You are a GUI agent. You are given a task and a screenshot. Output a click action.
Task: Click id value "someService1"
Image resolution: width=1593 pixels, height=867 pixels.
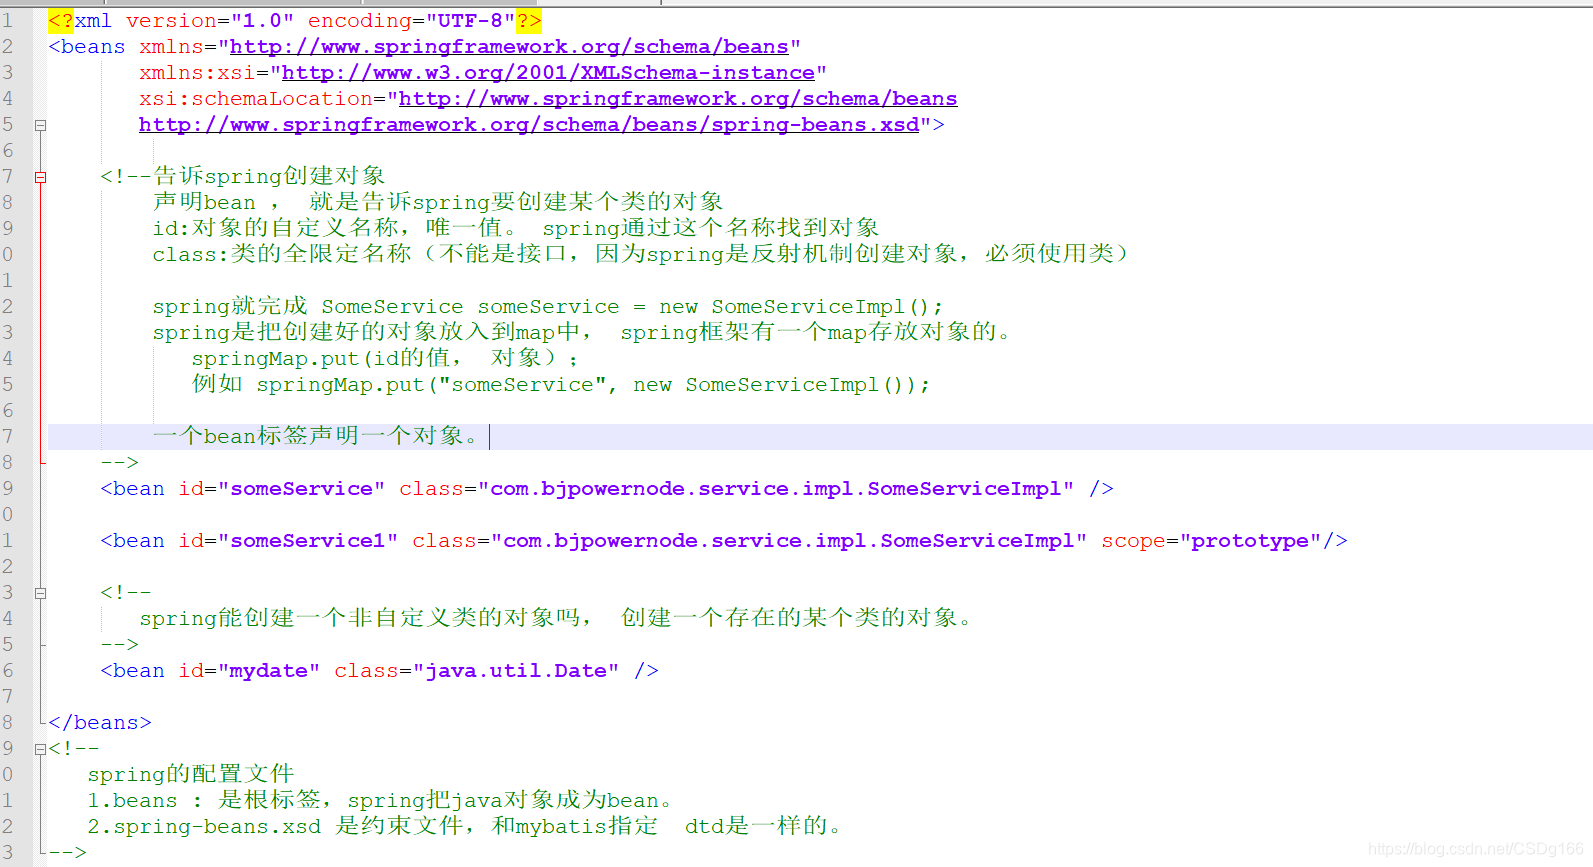point(308,541)
